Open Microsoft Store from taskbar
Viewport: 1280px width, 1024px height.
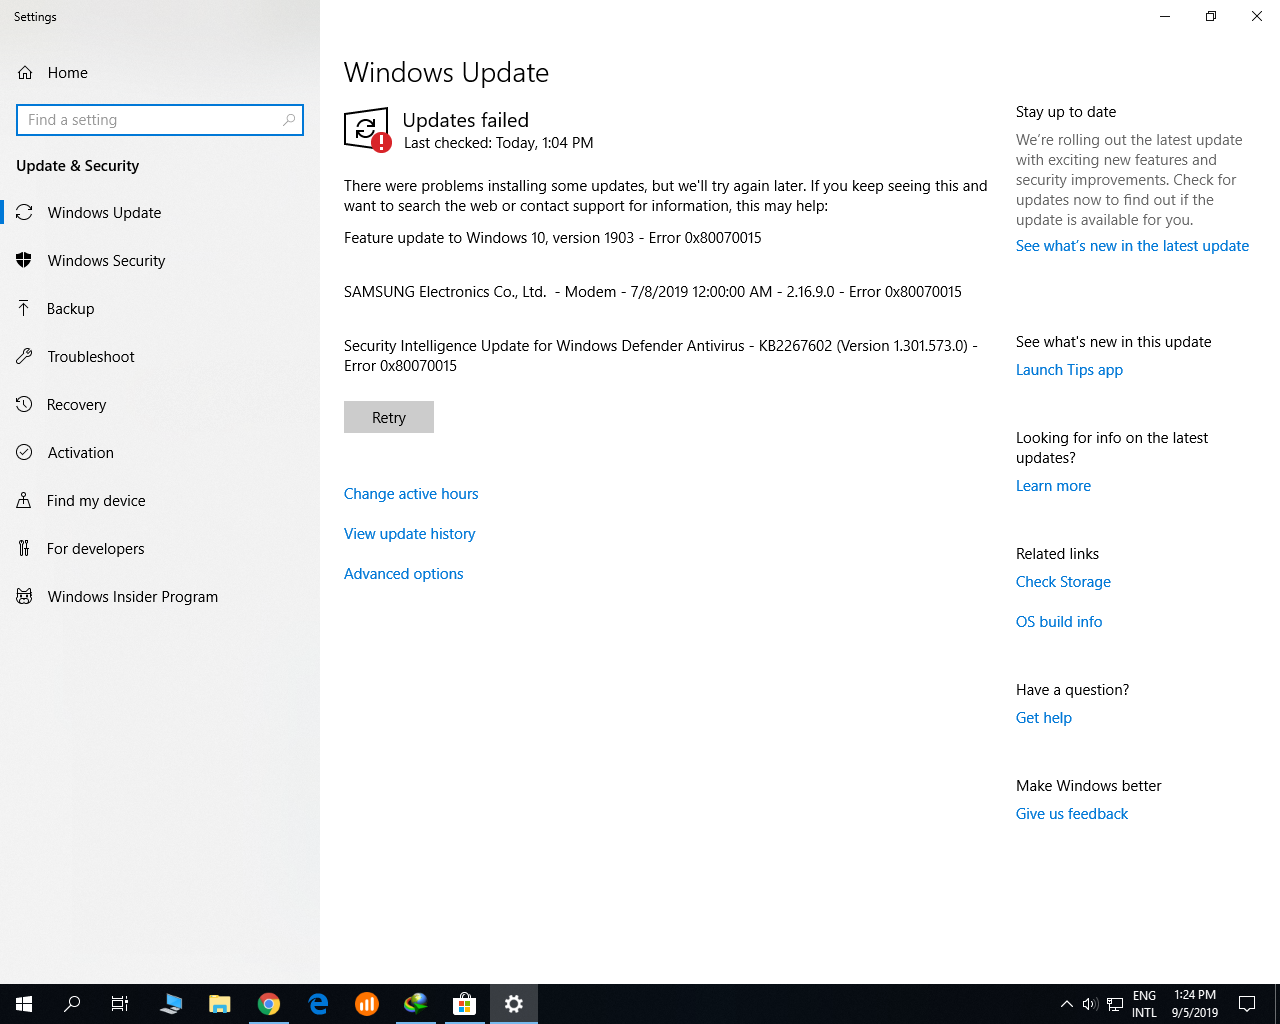point(464,1004)
